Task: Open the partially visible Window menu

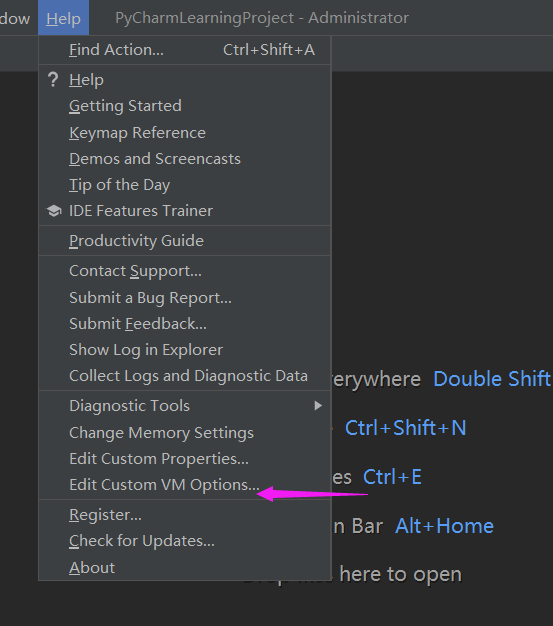Action: pyautogui.click(x=14, y=18)
